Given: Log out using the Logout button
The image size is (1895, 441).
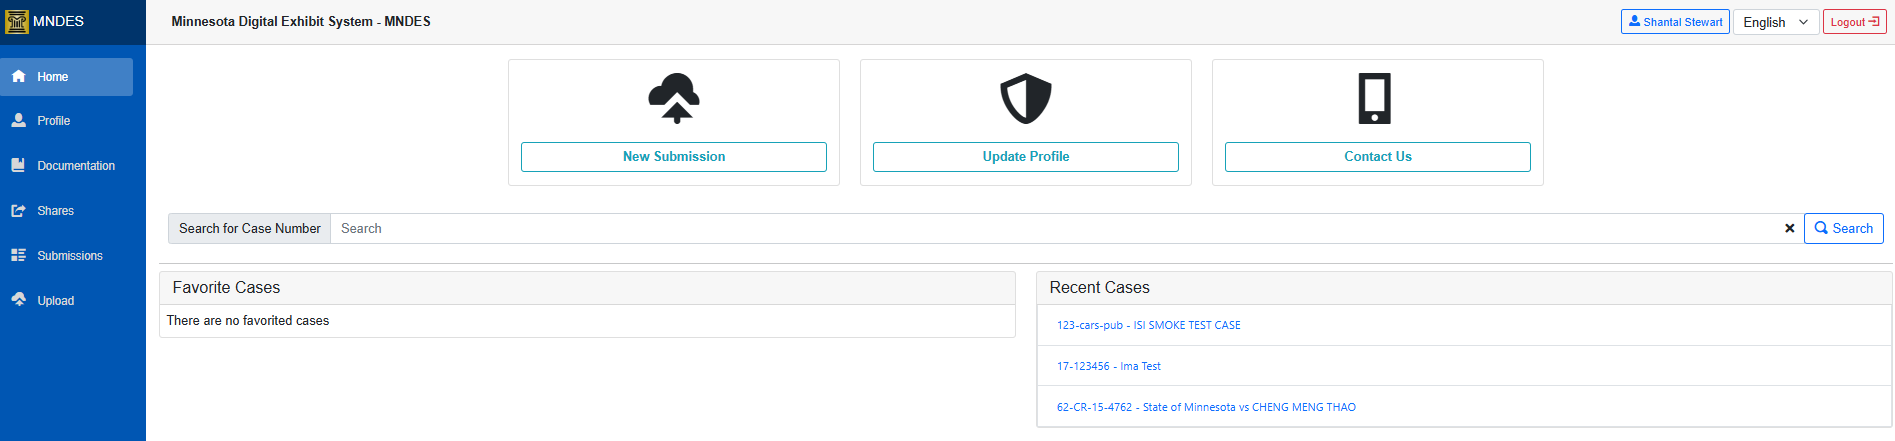Looking at the screenshot, I should 1854,22.
